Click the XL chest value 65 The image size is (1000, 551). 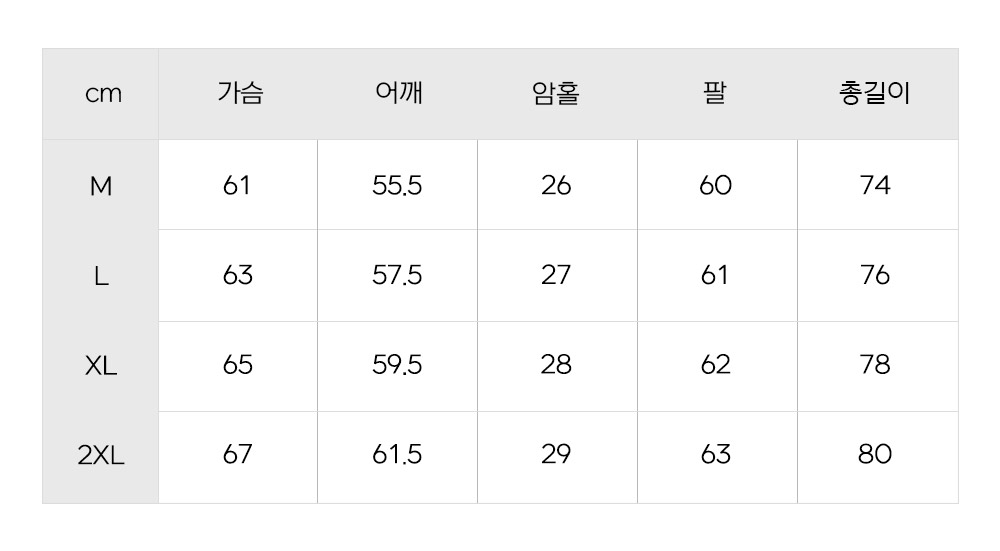238,365
